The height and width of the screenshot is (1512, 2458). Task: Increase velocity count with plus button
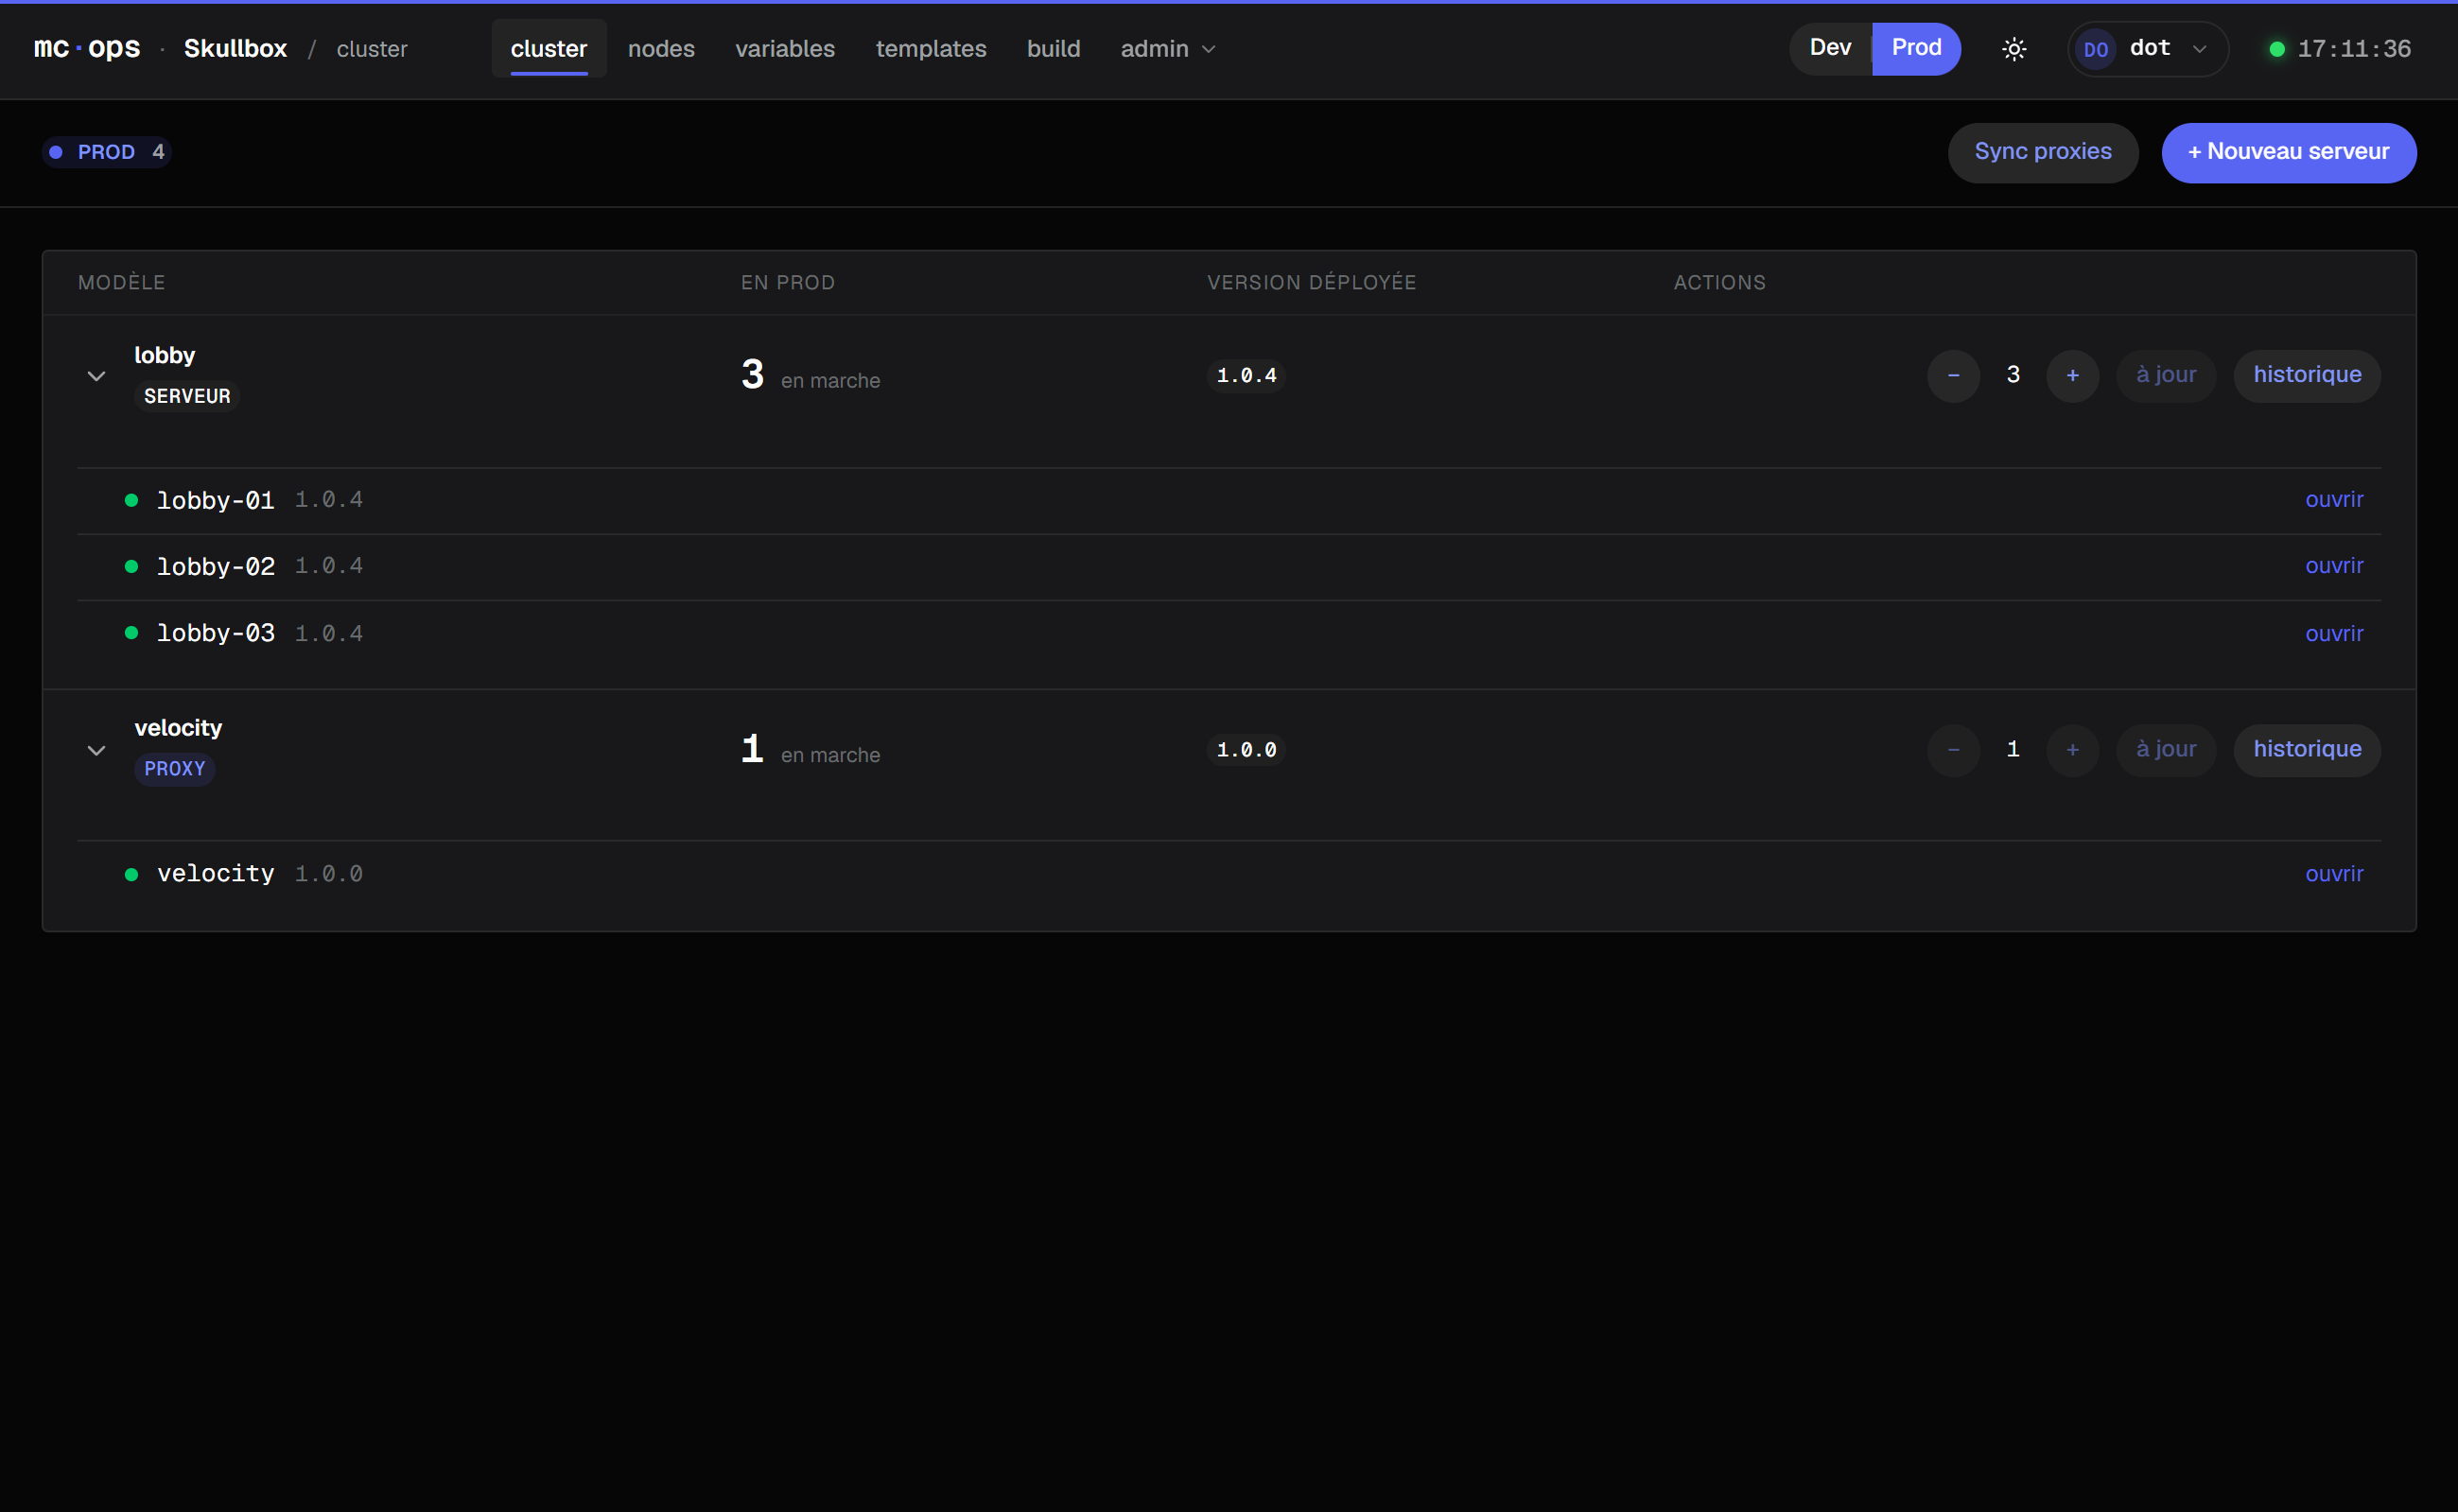[x=2072, y=750]
